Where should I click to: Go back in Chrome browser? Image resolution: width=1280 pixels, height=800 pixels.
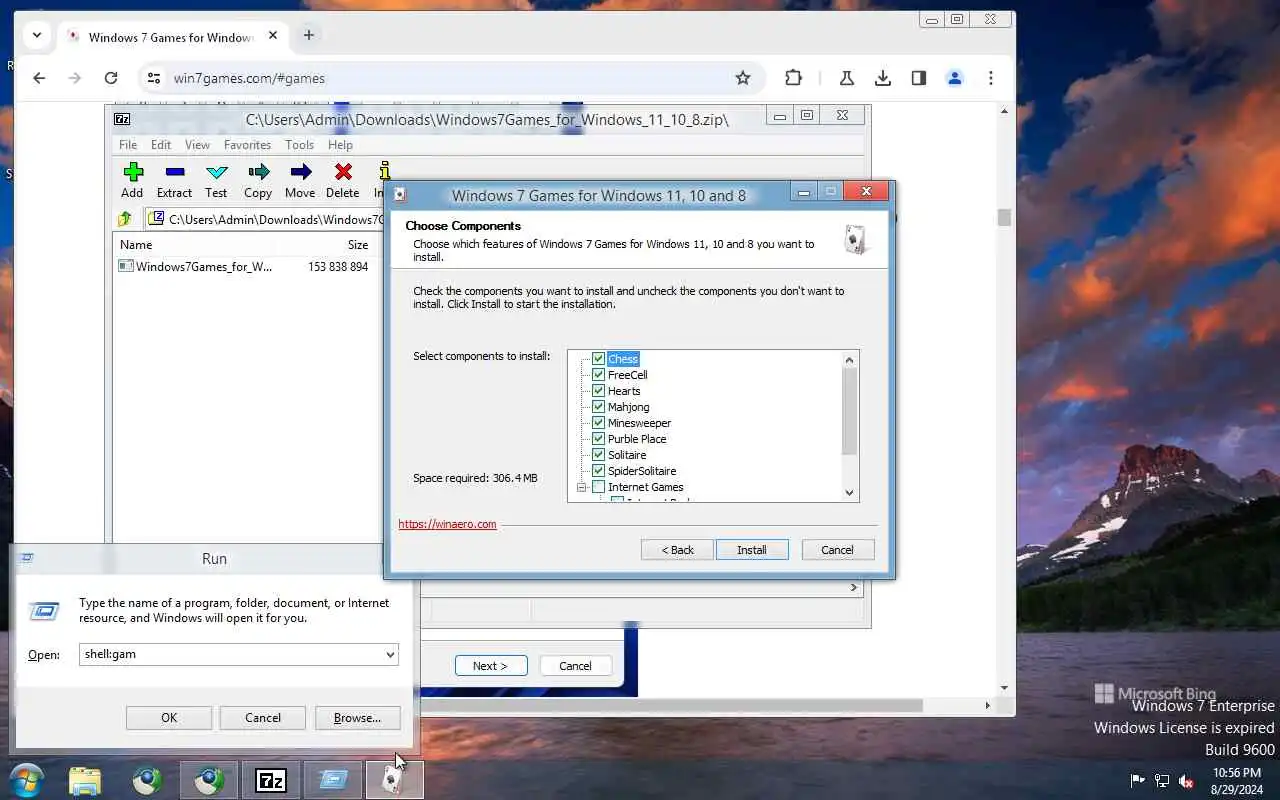point(39,78)
